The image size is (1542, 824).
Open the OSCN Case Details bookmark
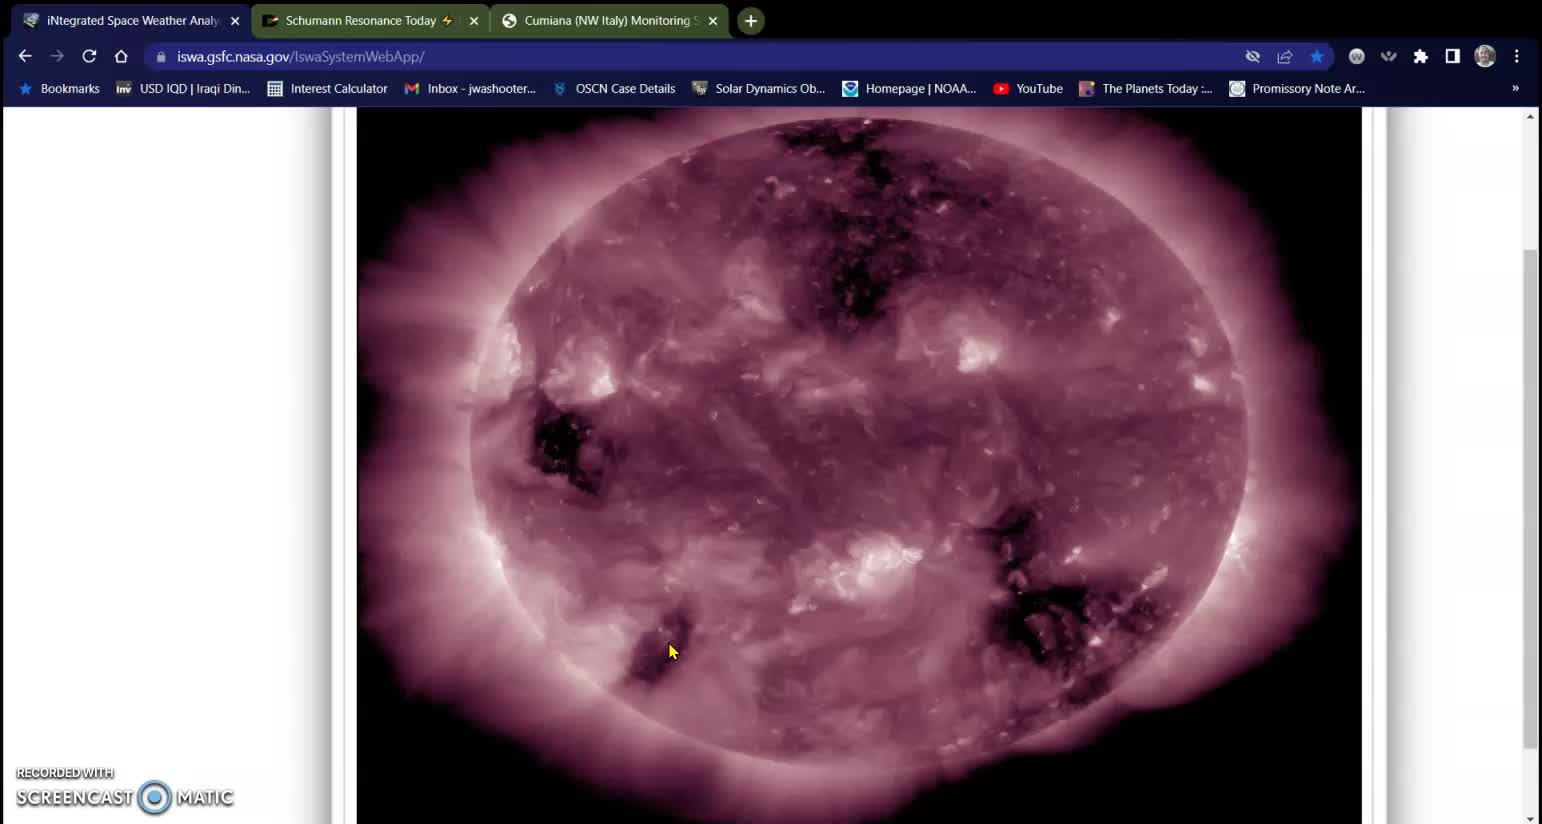614,89
